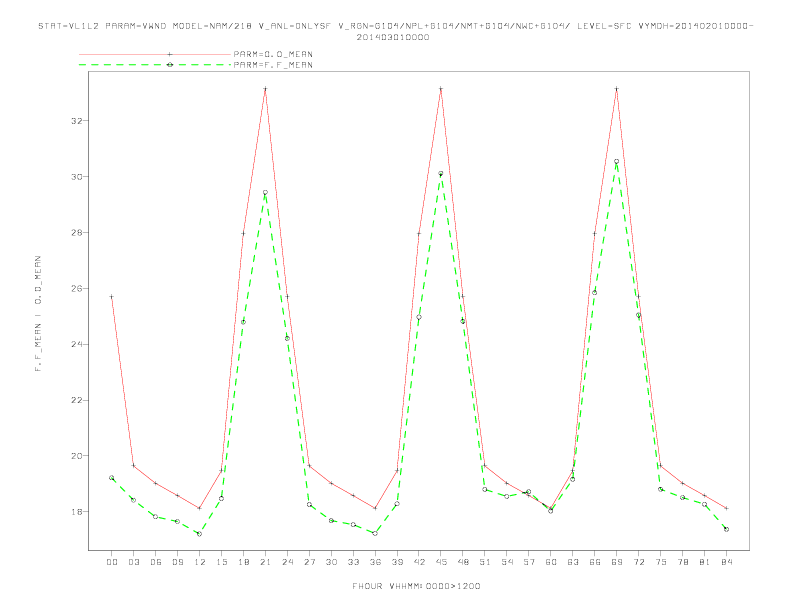
Task: Click green F.F_MEAN peak circle at hour 45
Action: click(x=441, y=174)
